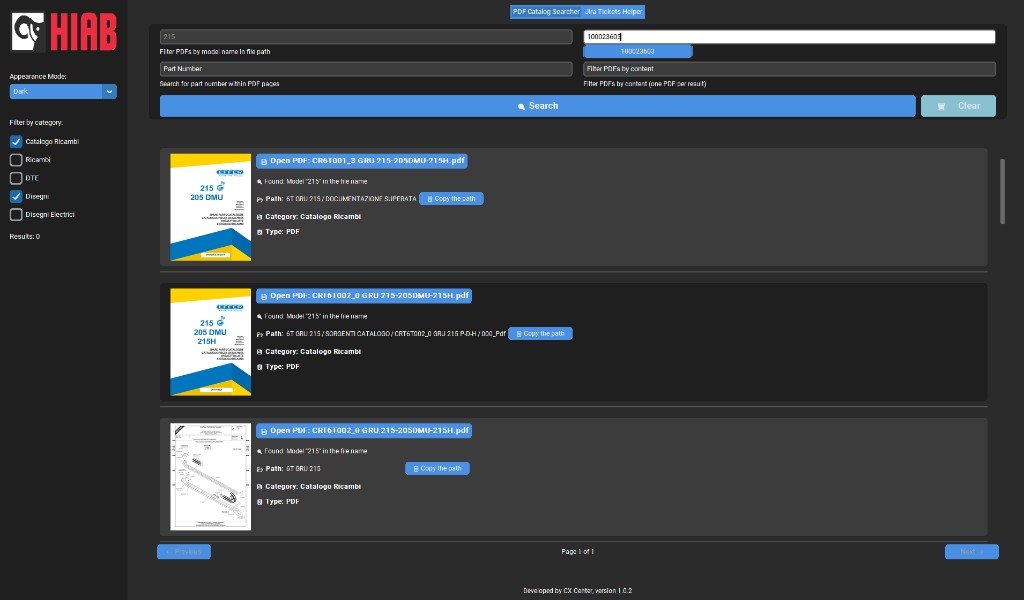
Task: Select the 100023603 autocomplete suggestion
Action: pyautogui.click(x=637, y=51)
